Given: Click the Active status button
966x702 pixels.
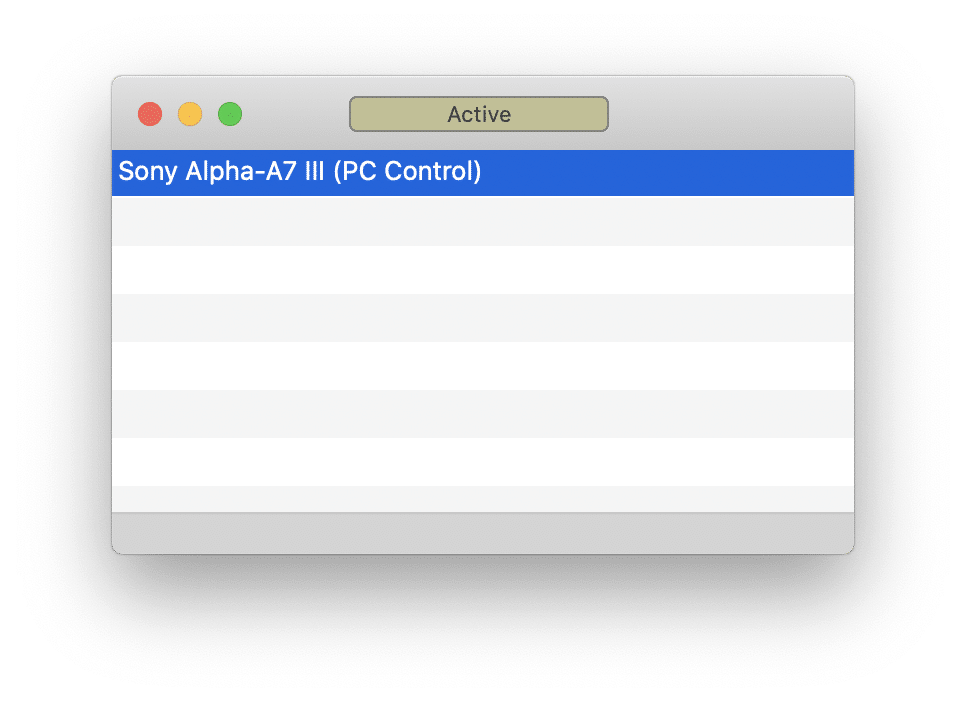Looking at the screenshot, I should pyautogui.click(x=478, y=114).
